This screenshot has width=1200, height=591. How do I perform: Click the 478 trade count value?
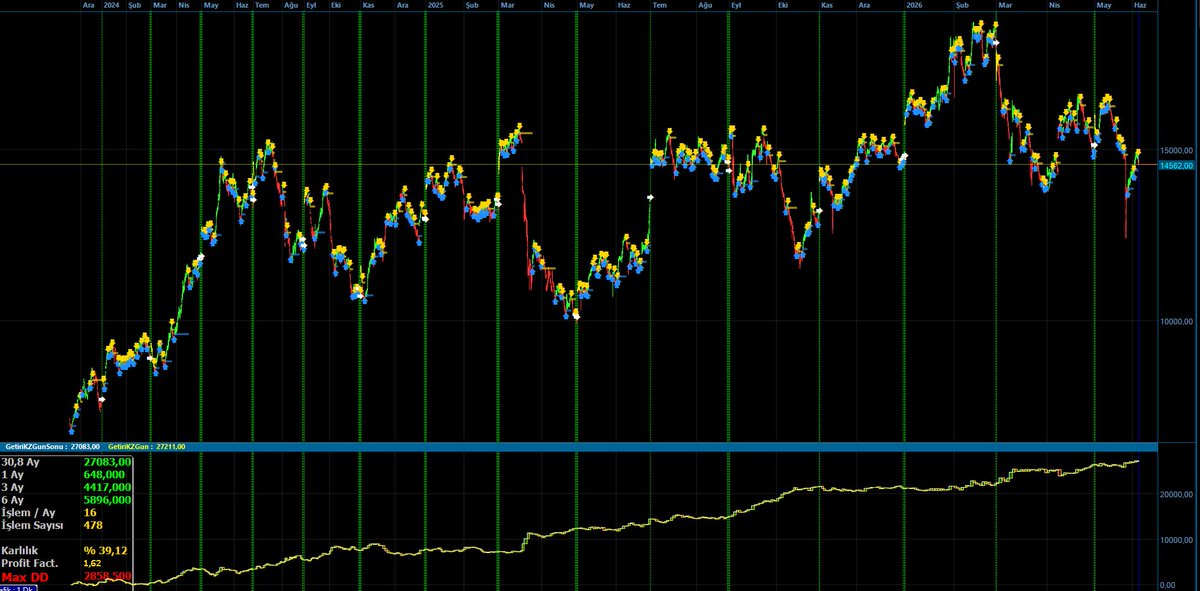(95, 525)
